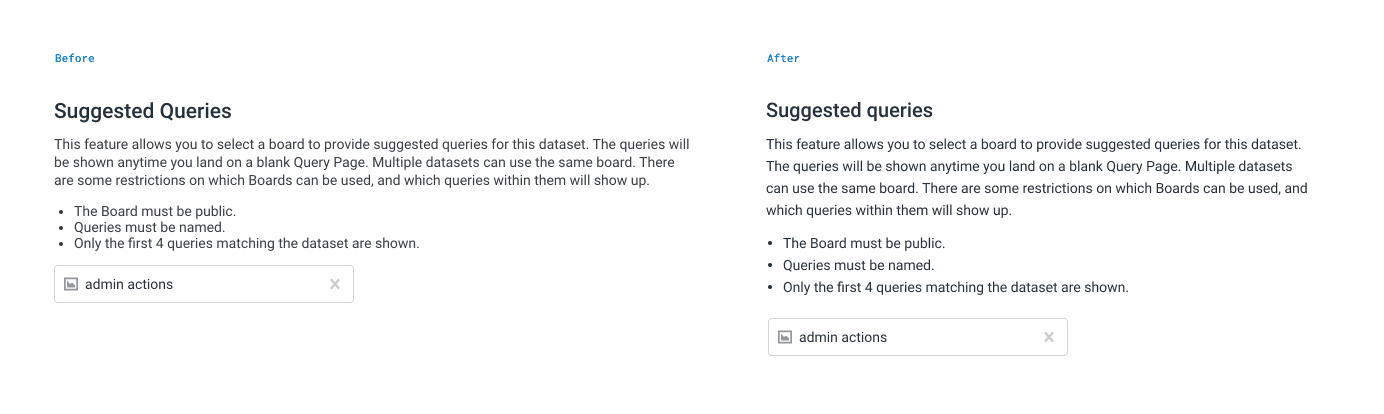
Task: Click 'This feature allows' text in After description
Action: point(822,145)
